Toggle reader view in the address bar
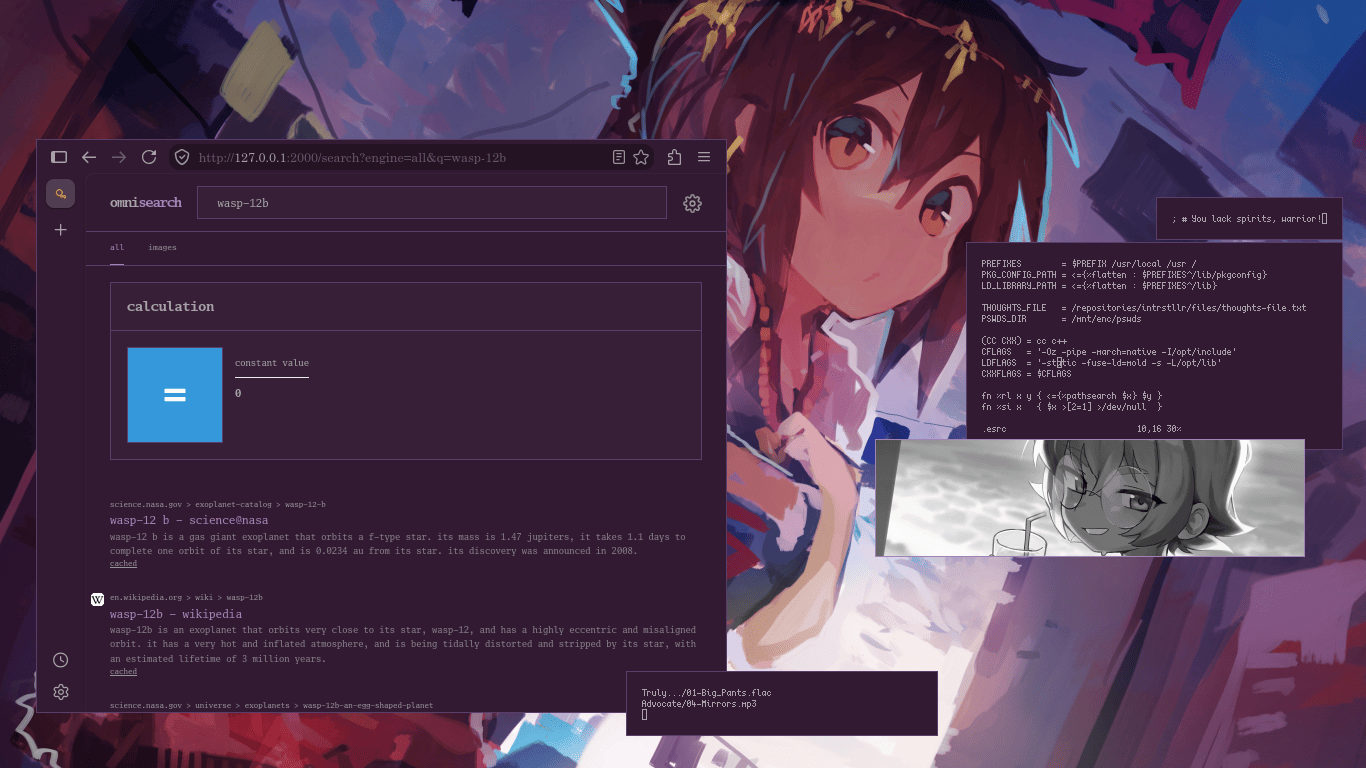The image size is (1366, 768). (x=619, y=157)
